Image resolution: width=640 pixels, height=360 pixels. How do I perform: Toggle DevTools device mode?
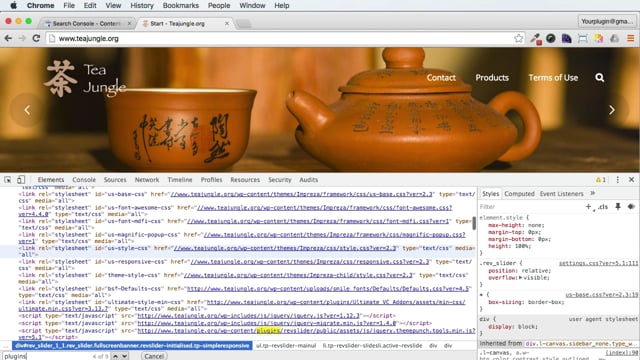[21, 180]
